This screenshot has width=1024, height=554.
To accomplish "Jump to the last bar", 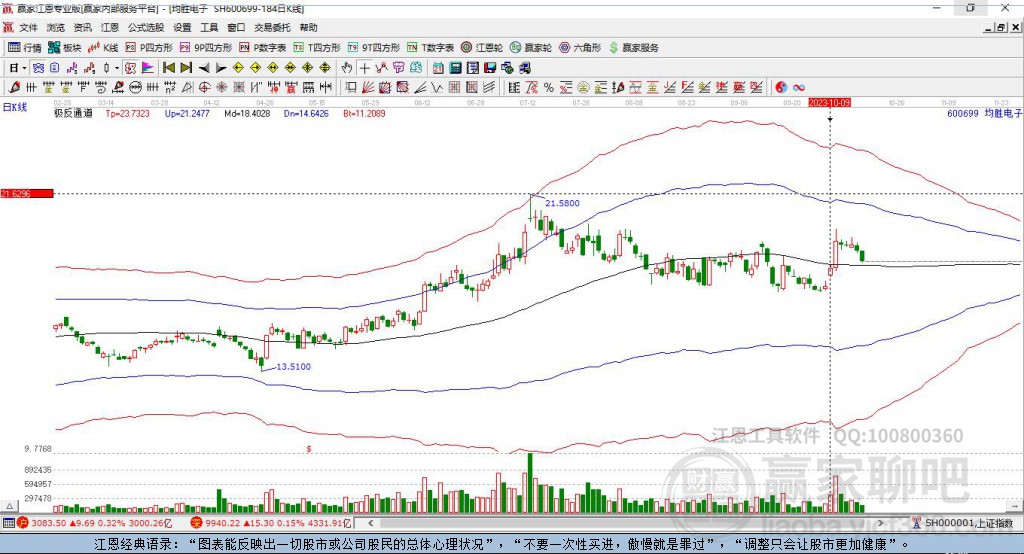I will pyautogui.click(x=186, y=68).
